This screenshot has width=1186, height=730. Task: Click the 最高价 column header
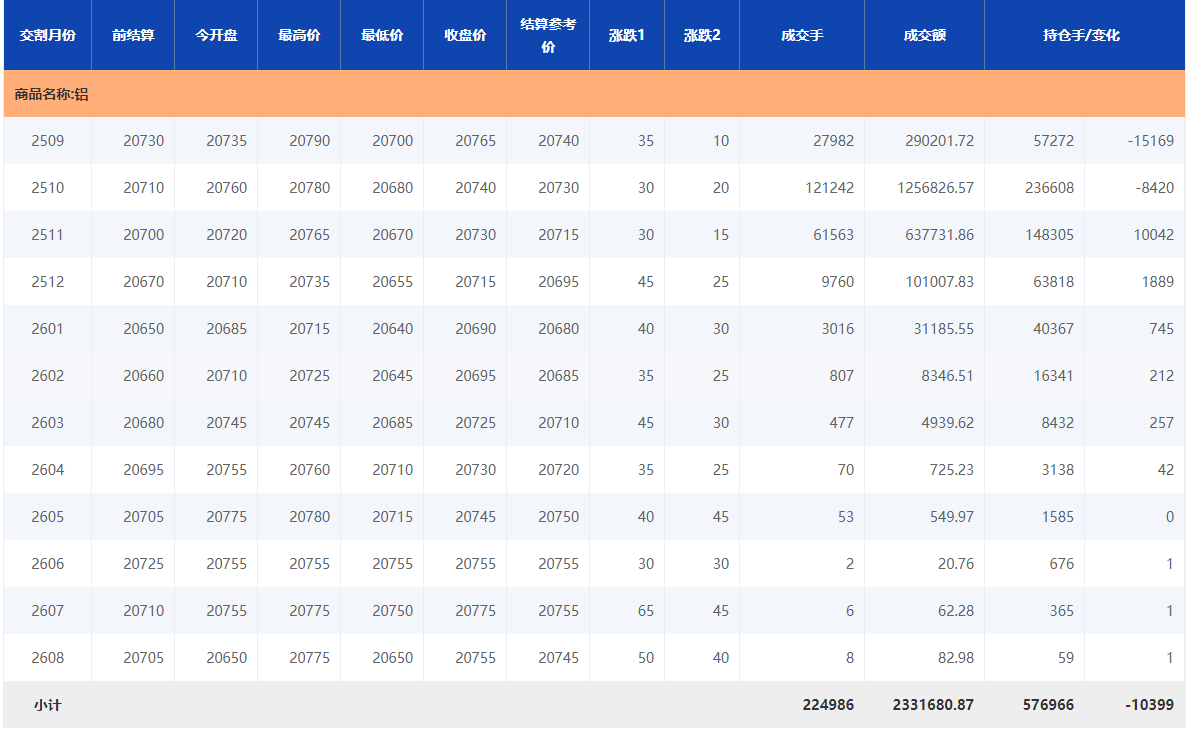[299, 35]
